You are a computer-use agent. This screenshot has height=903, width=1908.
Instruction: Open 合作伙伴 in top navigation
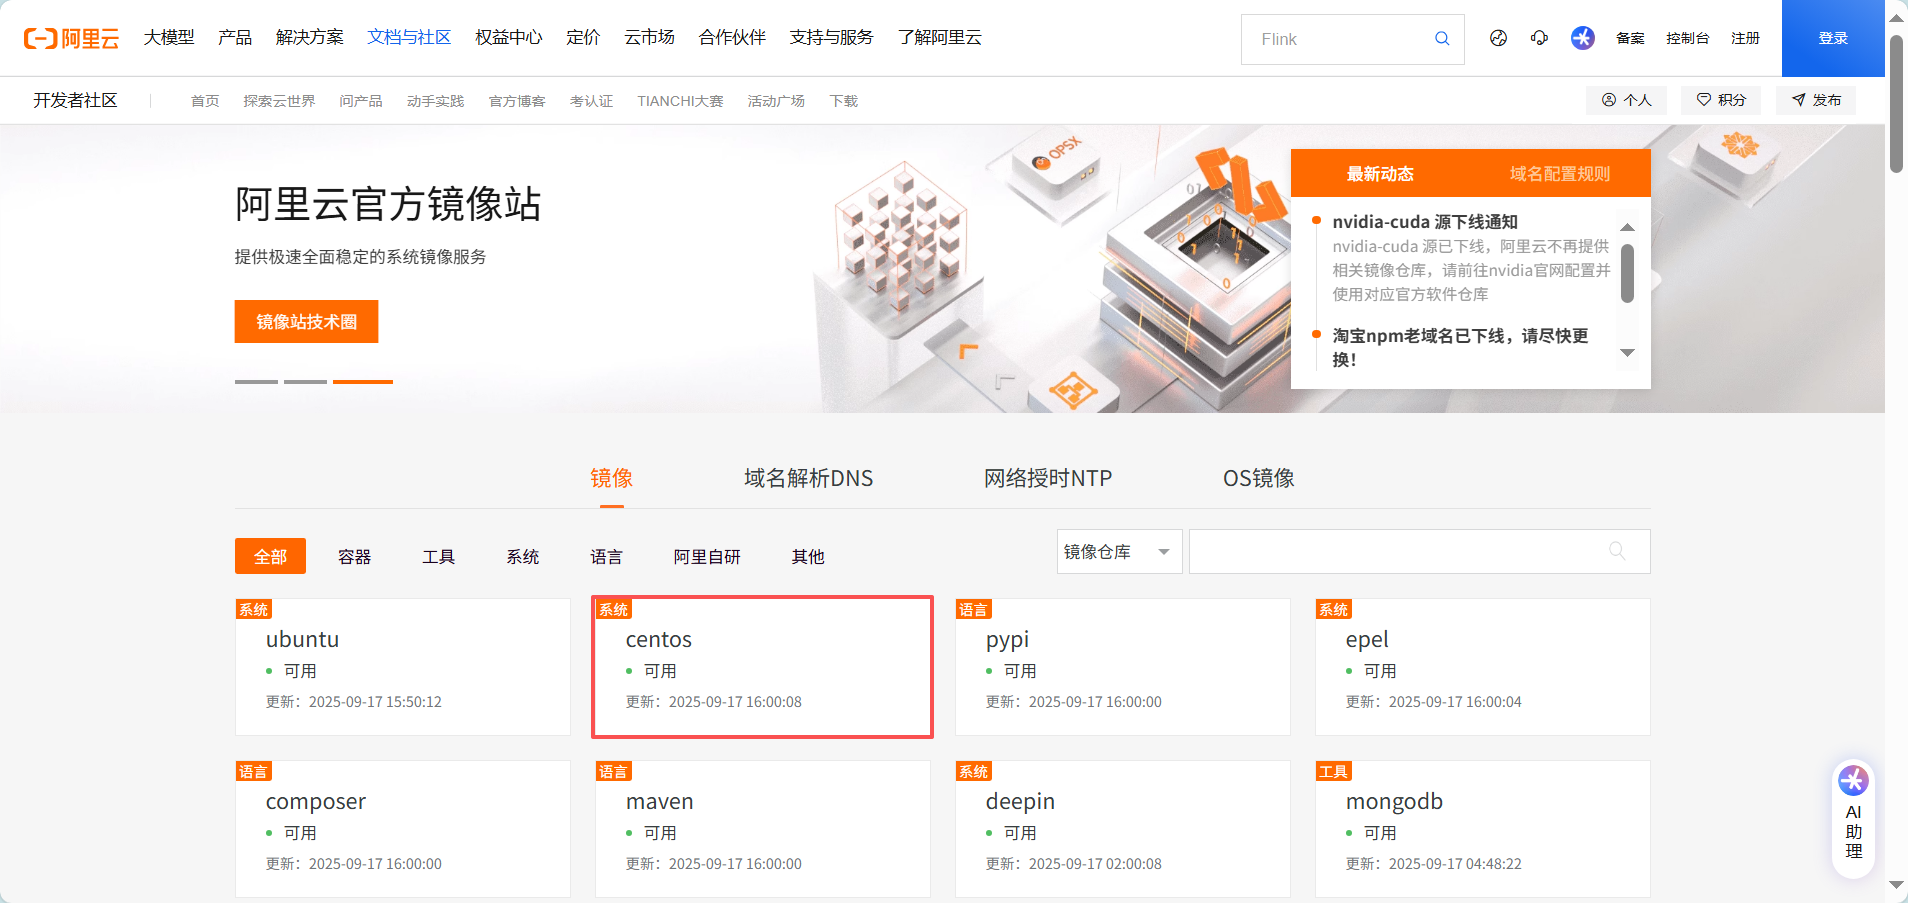[732, 38]
